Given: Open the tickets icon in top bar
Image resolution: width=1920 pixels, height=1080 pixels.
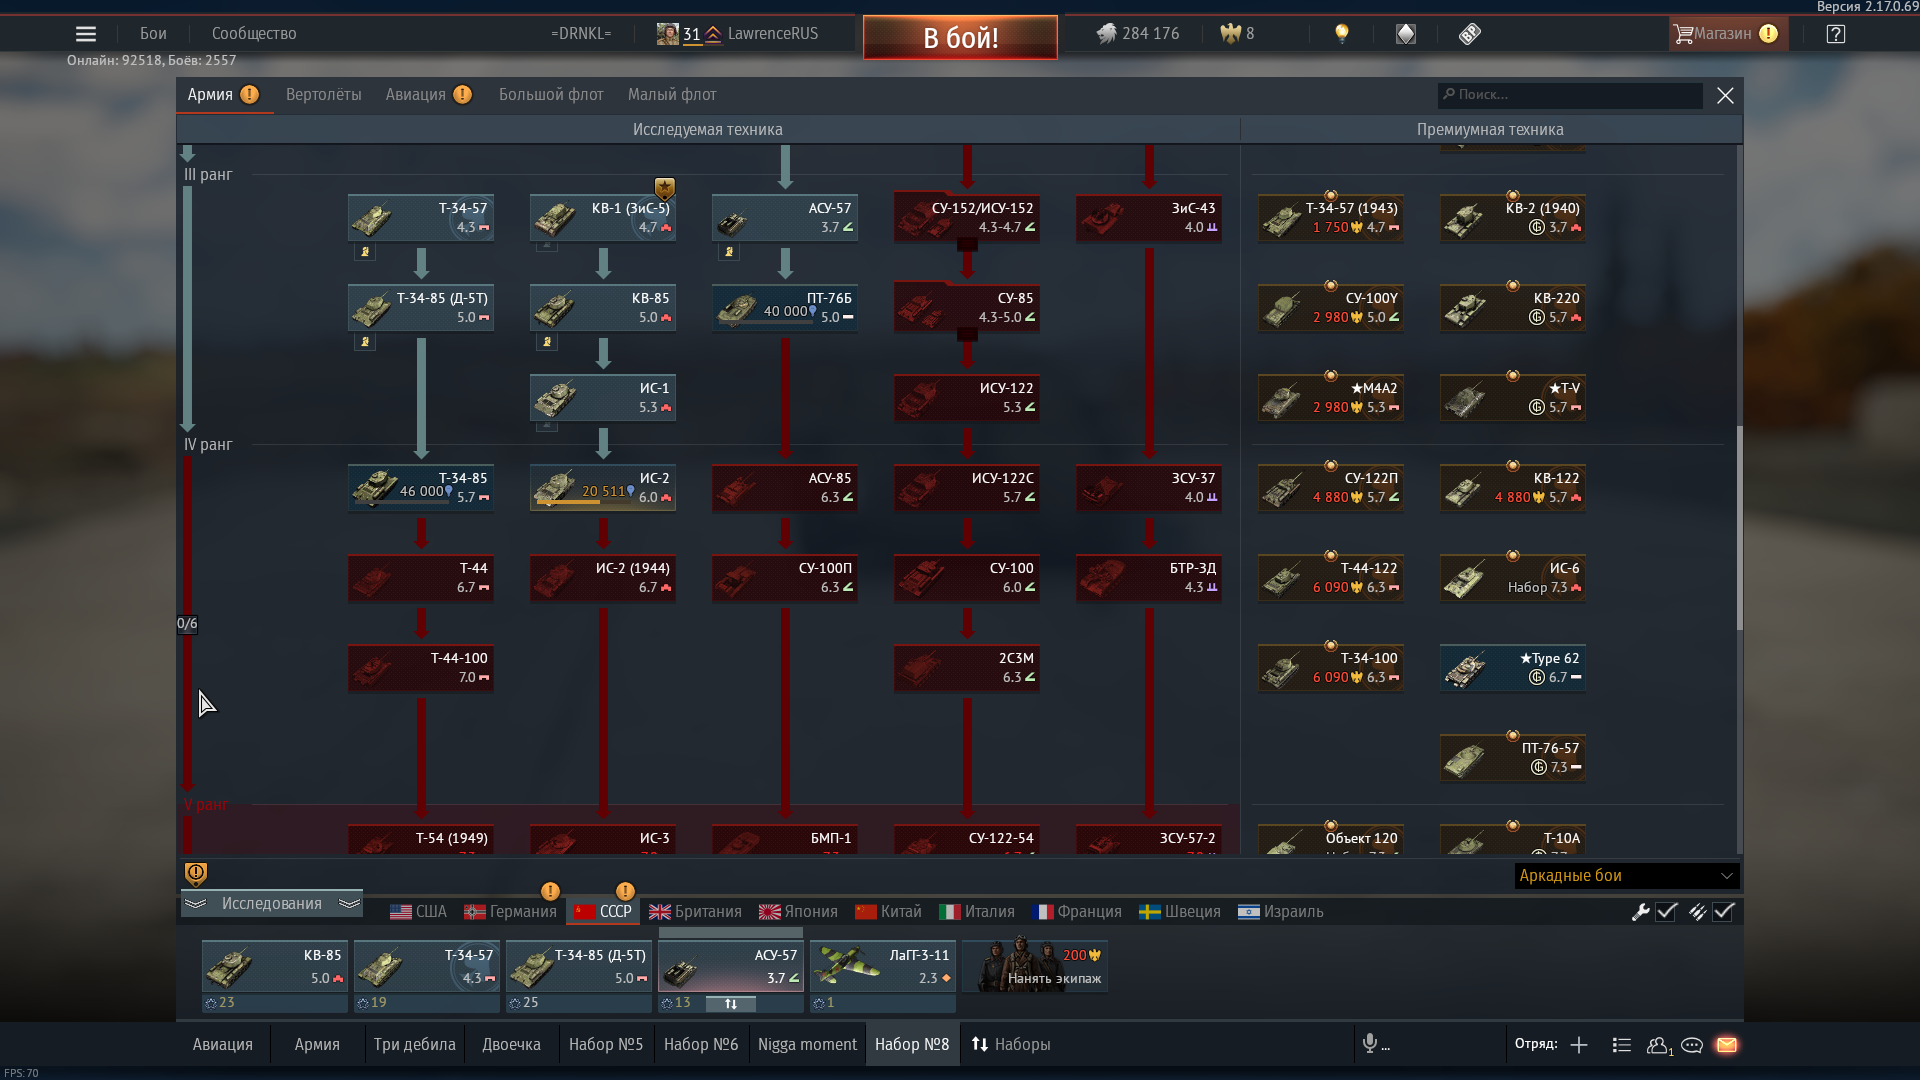Looking at the screenshot, I should [1469, 34].
